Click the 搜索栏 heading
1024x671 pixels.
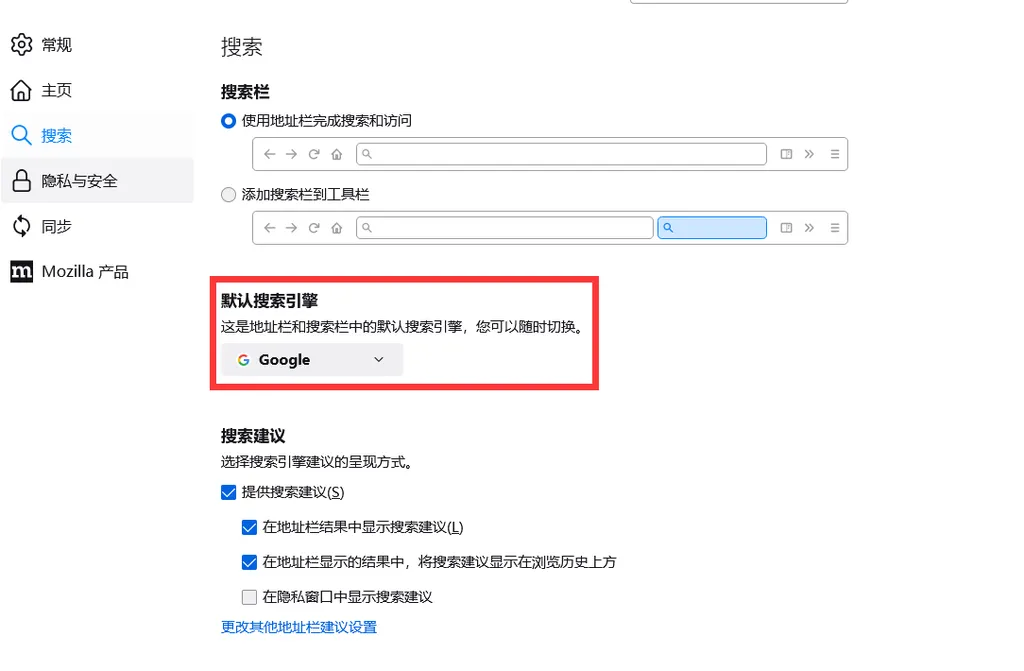click(245, 92)
